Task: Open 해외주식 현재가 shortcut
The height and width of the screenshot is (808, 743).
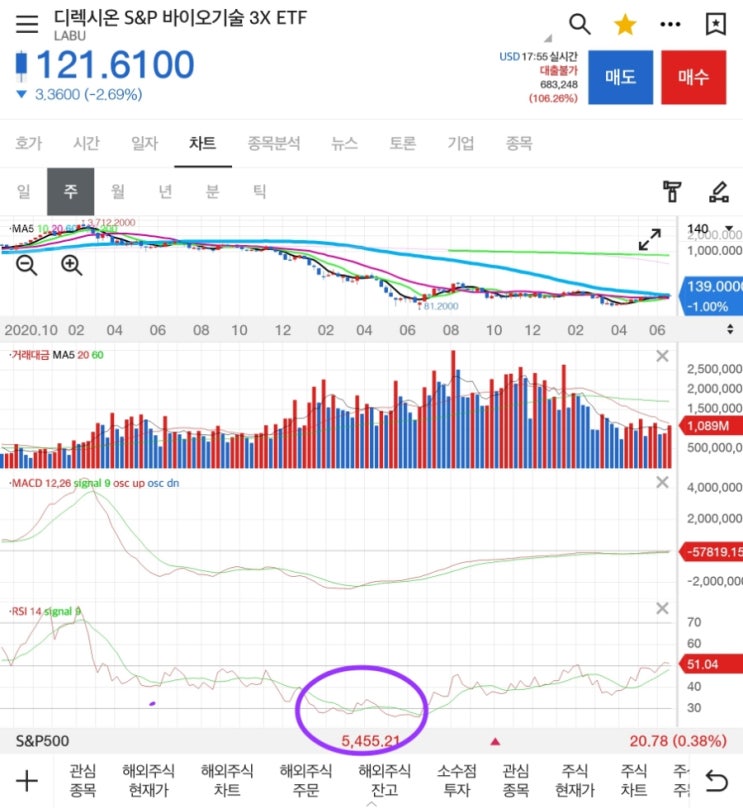Action: tap(148, 780)
